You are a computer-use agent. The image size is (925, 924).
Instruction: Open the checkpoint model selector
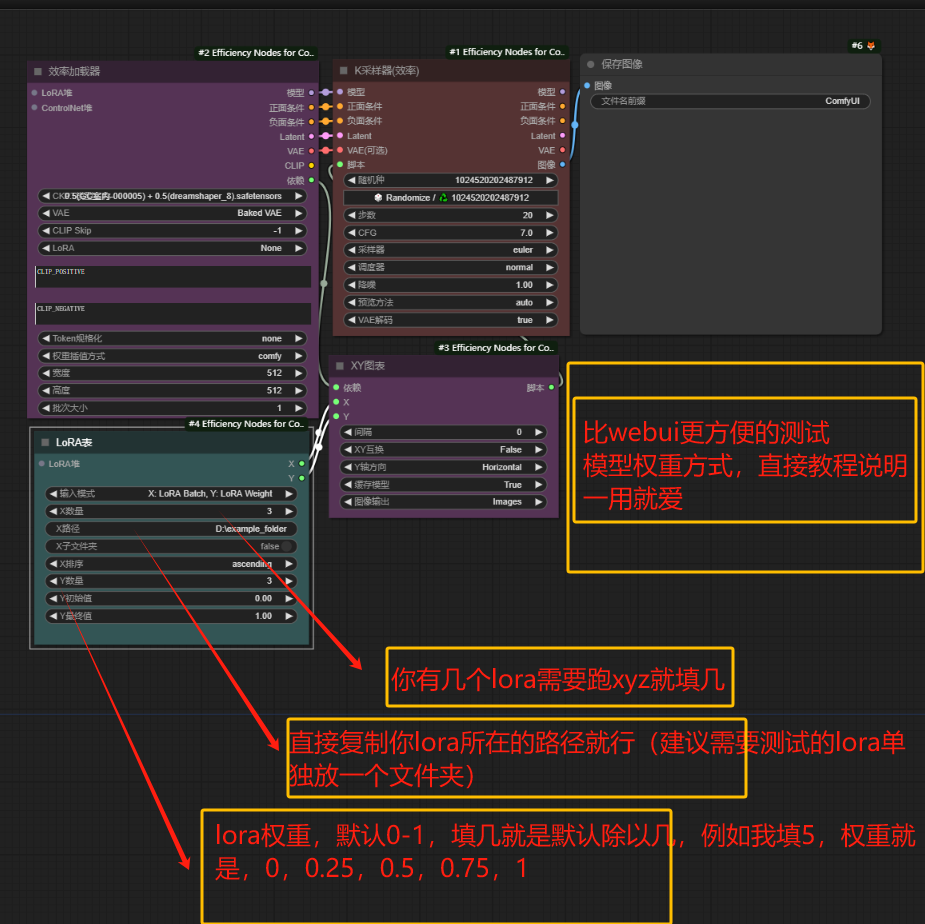pyautogui.click(x=172, y=196)
